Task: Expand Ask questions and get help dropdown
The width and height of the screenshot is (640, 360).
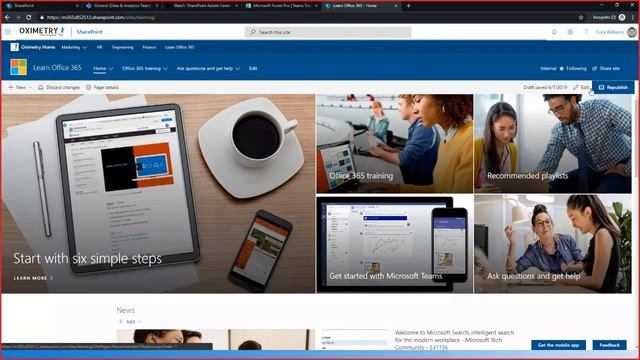Action: [x=238, y=69]
